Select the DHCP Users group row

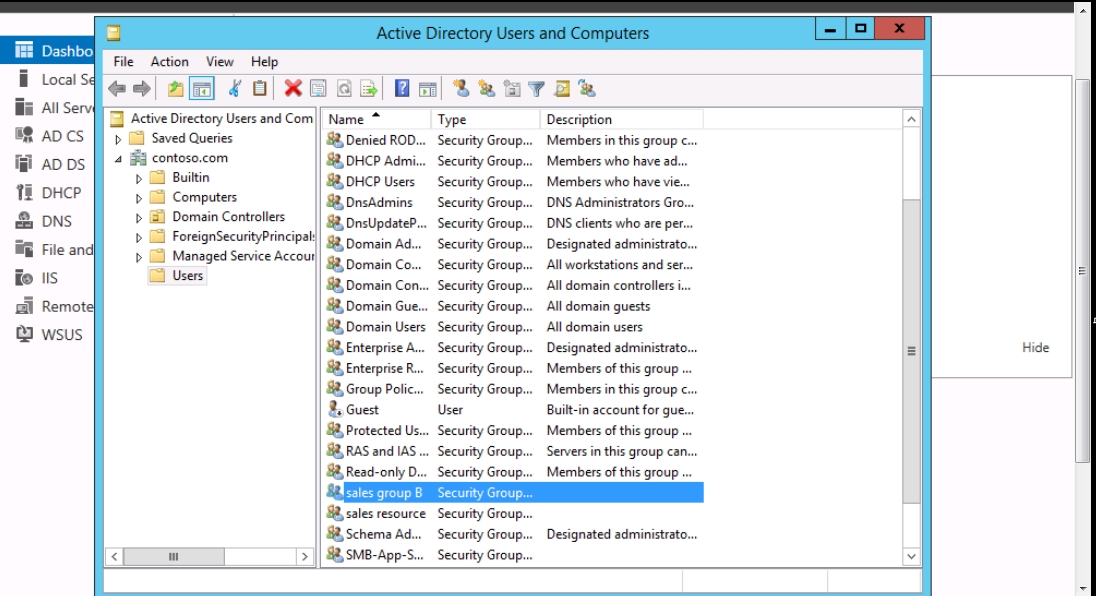[x=514, y=182]
